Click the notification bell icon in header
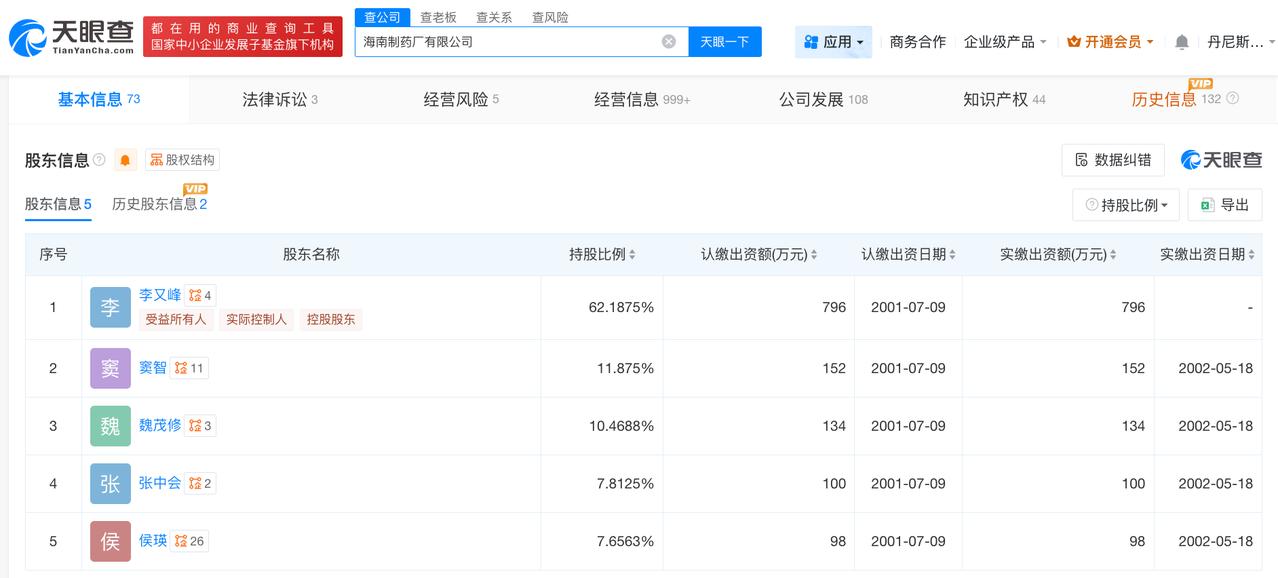This screenshot has width=1278, height=578. (1181, 42)
